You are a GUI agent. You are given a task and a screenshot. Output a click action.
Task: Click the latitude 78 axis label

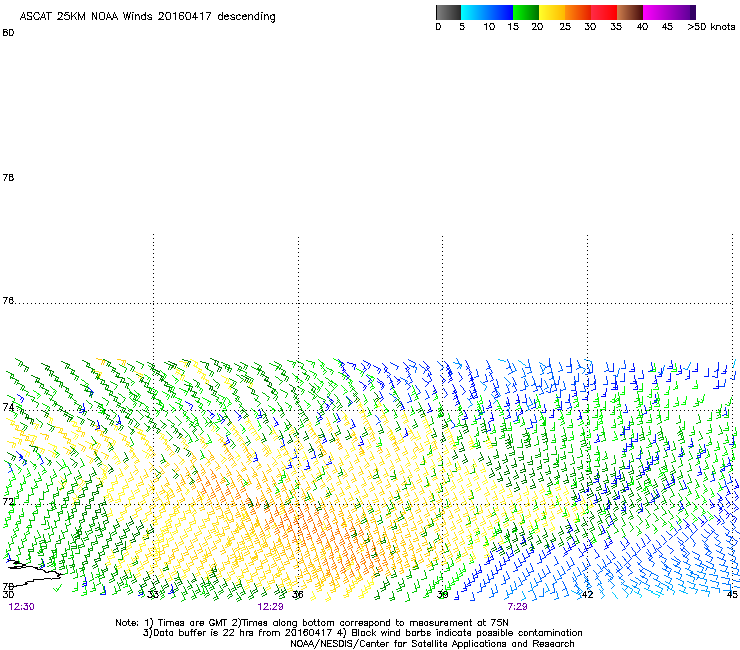(8, 177)
